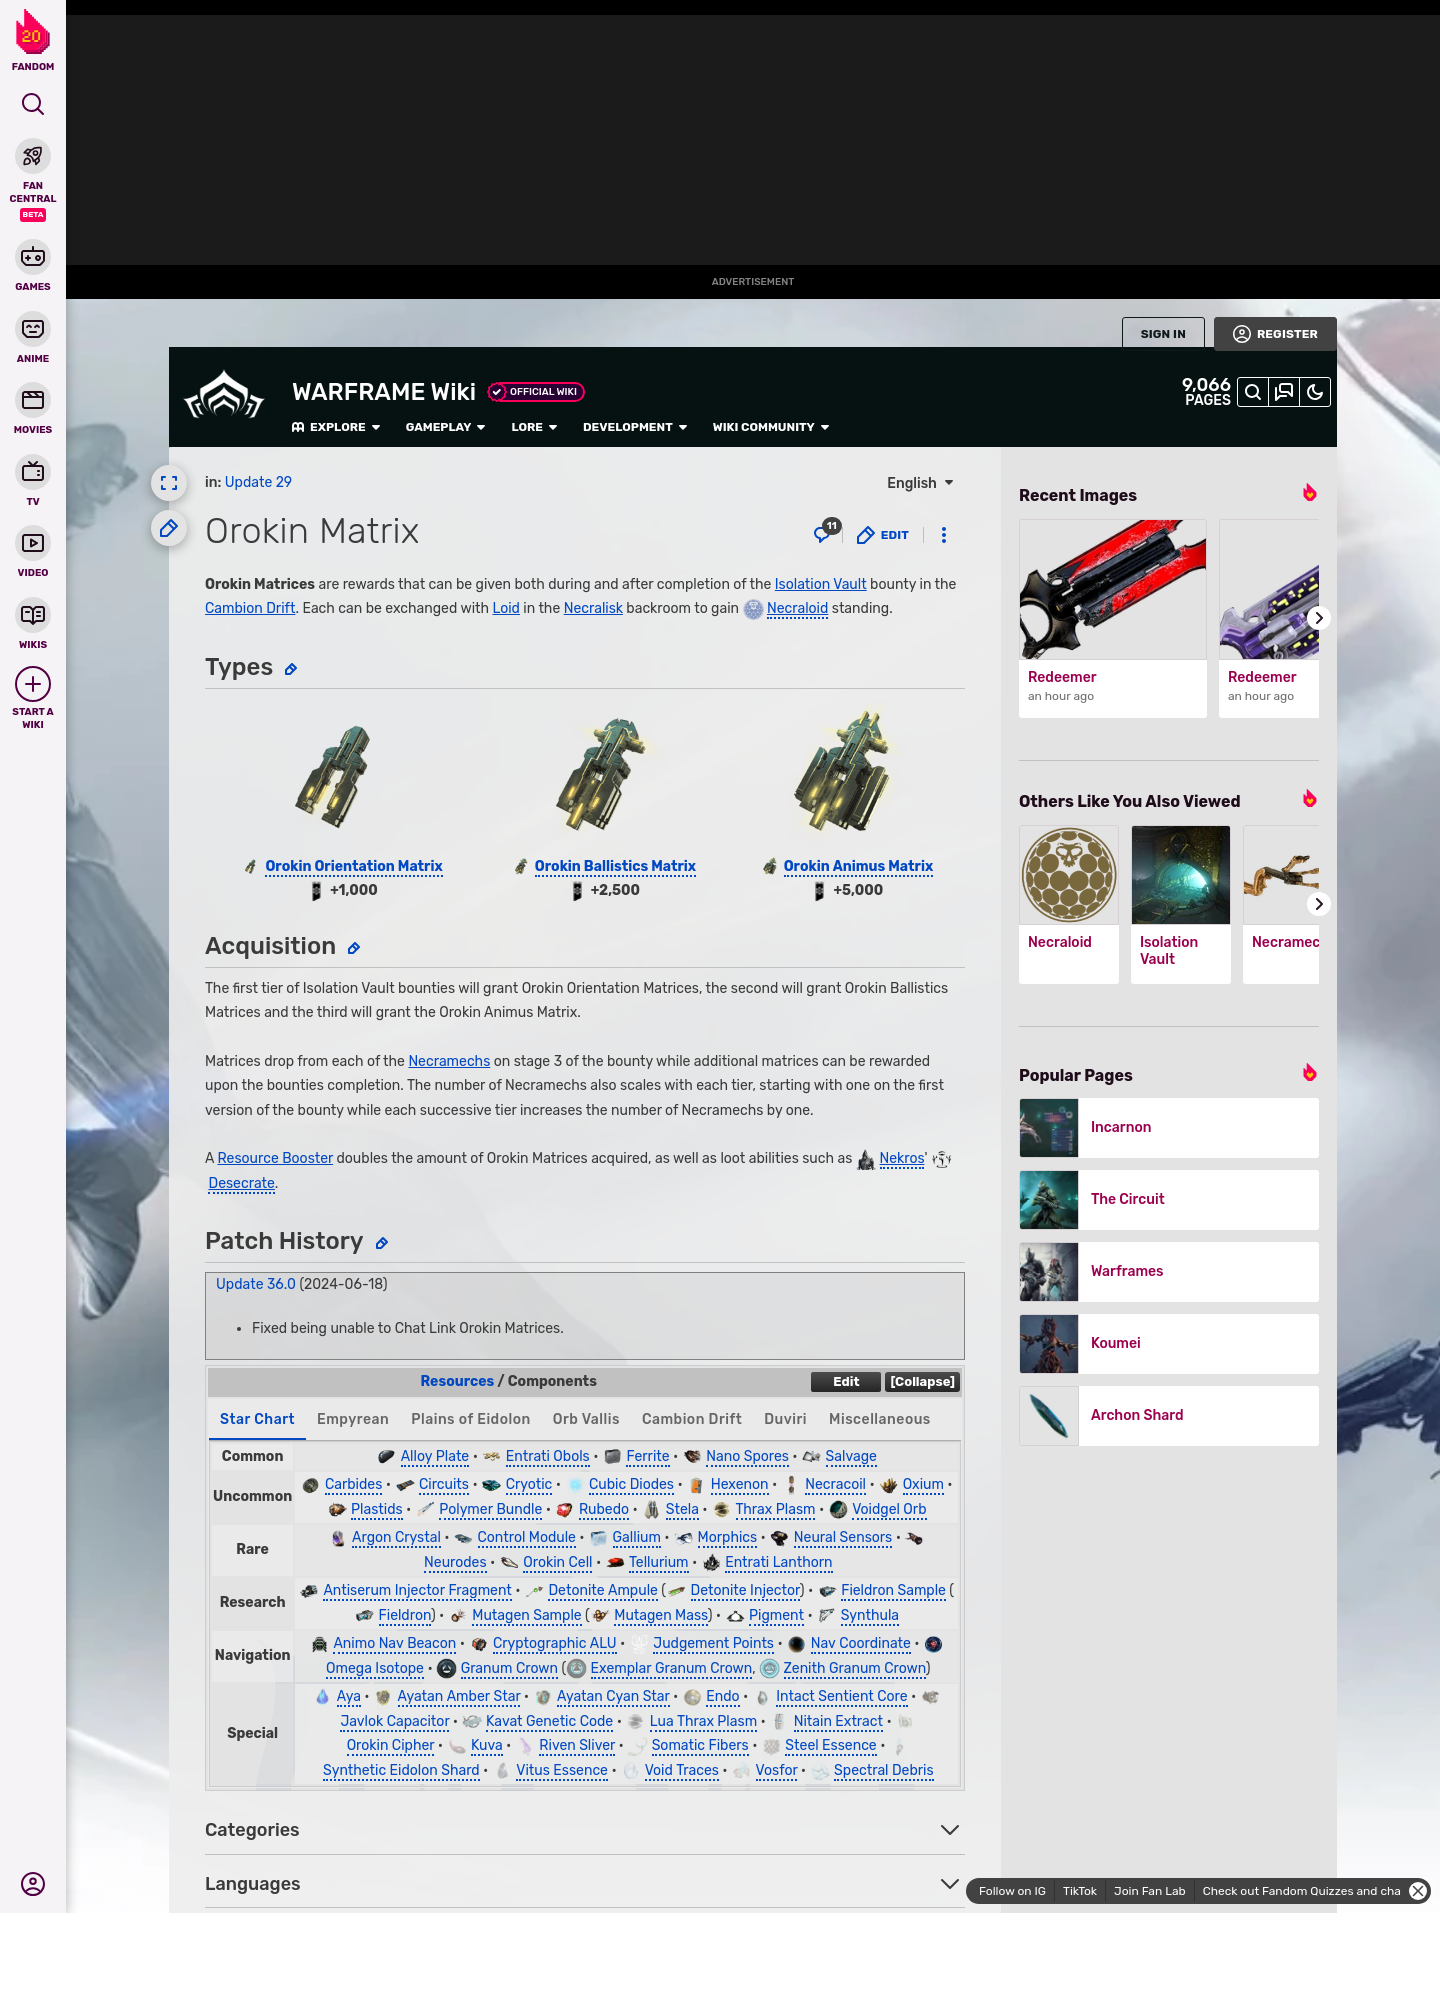Open the Wiki Community dropdown menu
Viewport: 1440px width, 2000px height.
click(771, 427)
